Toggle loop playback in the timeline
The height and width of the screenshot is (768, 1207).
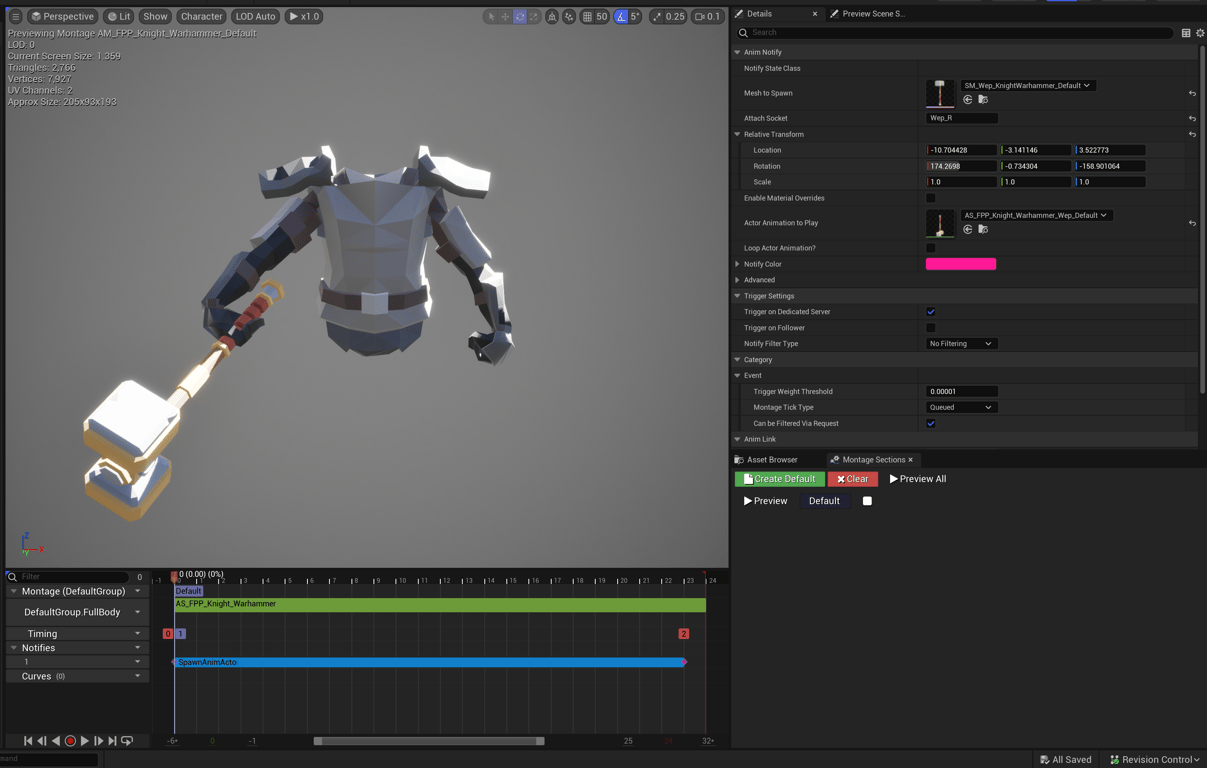[127, 741]
